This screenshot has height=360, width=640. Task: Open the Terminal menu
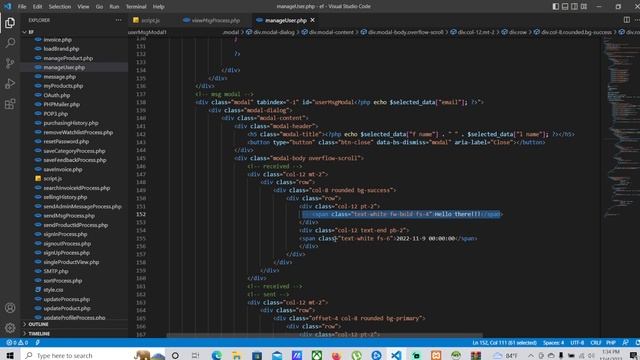pos(136,7)
